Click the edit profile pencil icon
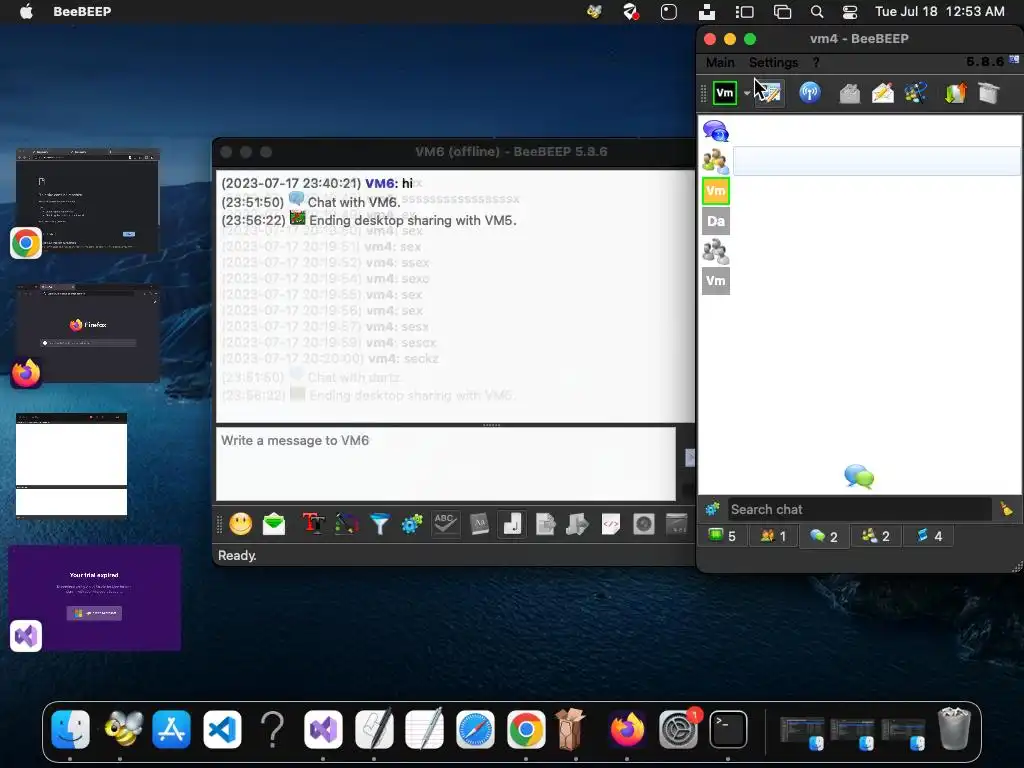The height and width of the screenshot is (768, 1024). point(769,93)
